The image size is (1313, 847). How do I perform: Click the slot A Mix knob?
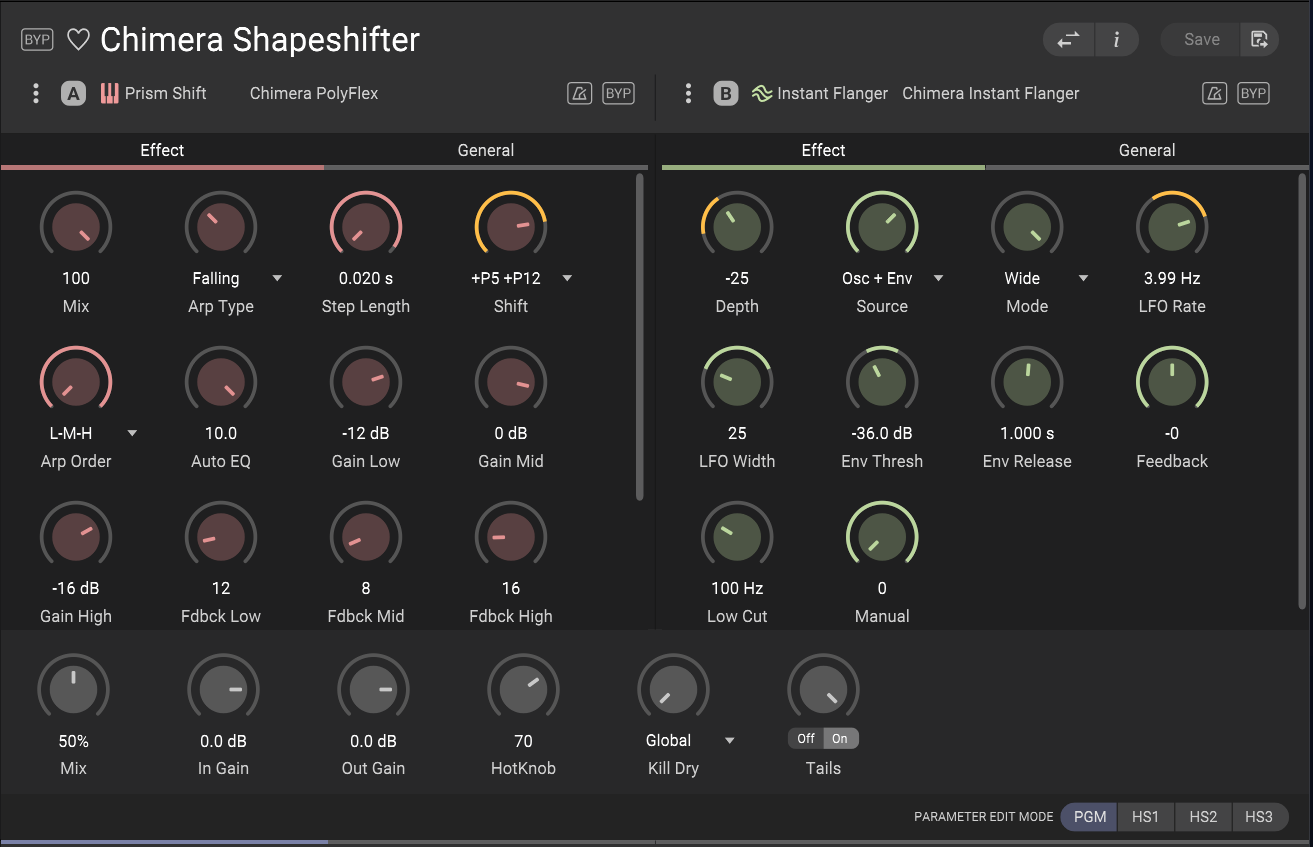pos(76,227)
